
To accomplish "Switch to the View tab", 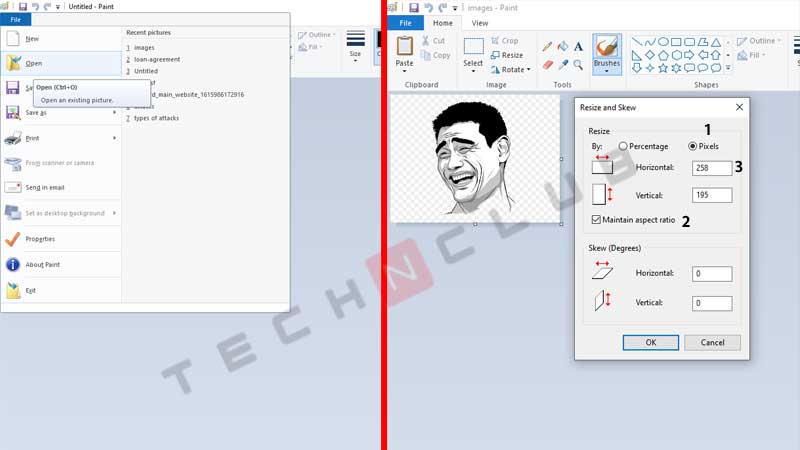I will point(480,23).
